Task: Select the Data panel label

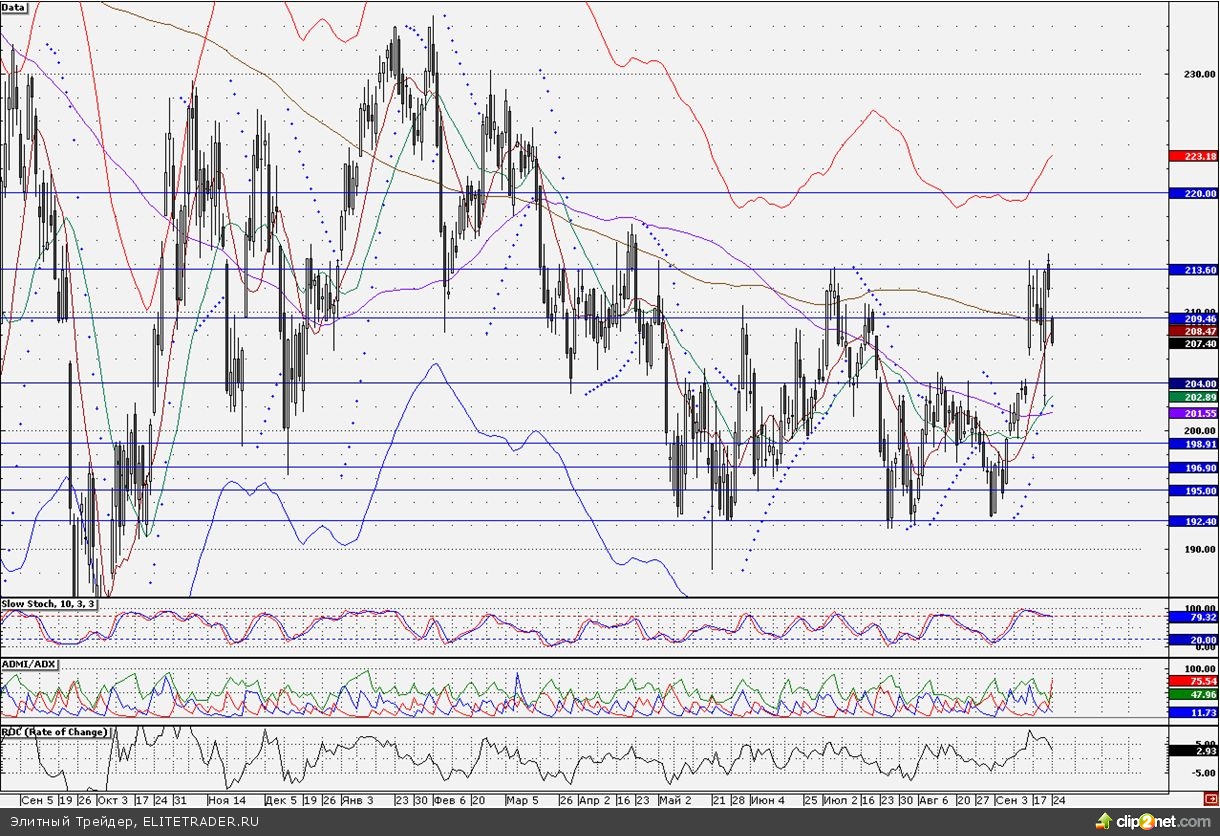Action: click(14, 7)
